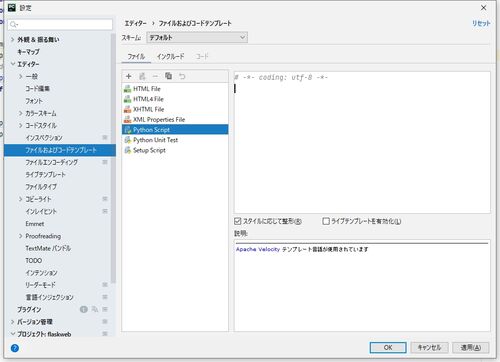The width and height of the screenshot is (500, 362).
Task: Close the 設定 dialog window
Action: click(x=483, y=7)
